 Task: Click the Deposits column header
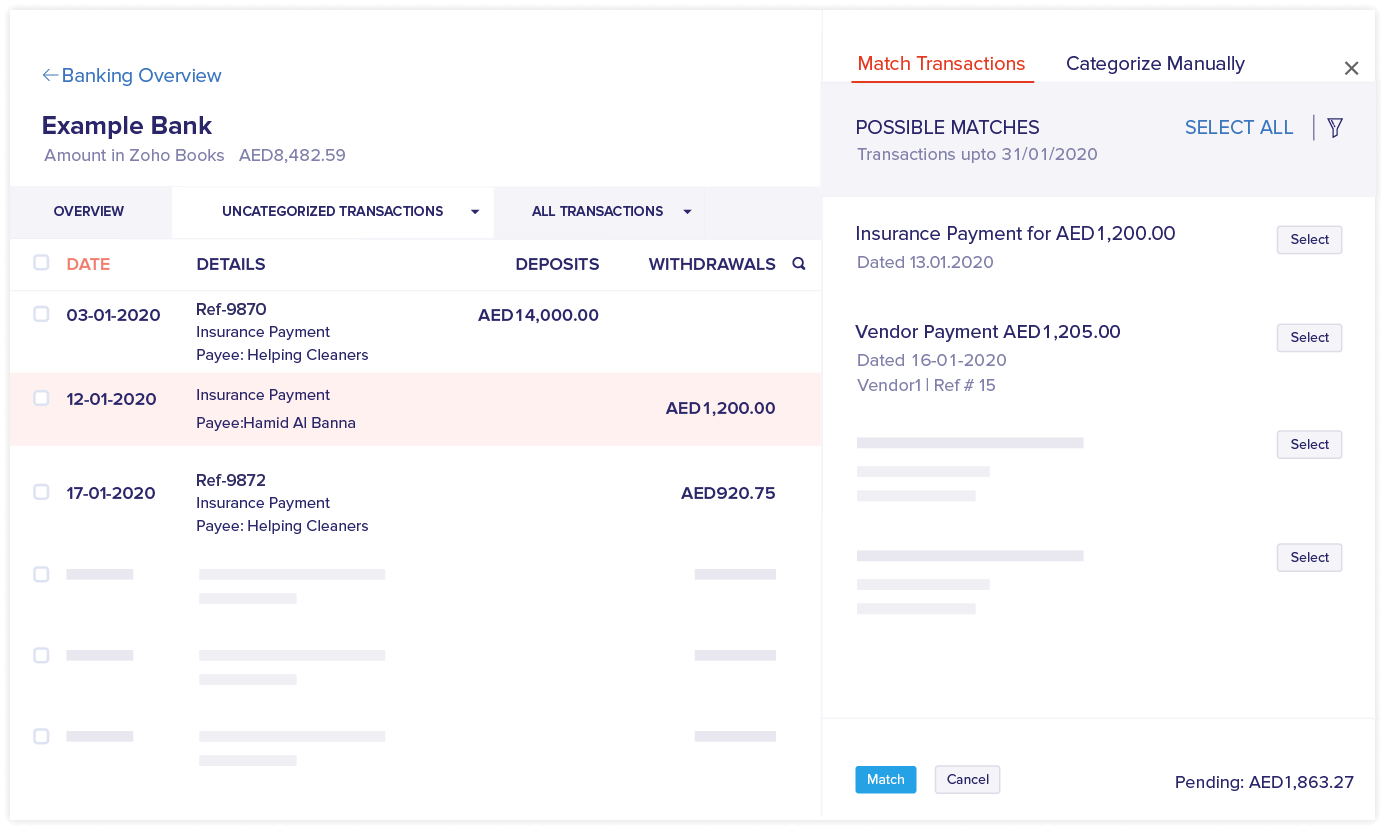click(557, 264)
